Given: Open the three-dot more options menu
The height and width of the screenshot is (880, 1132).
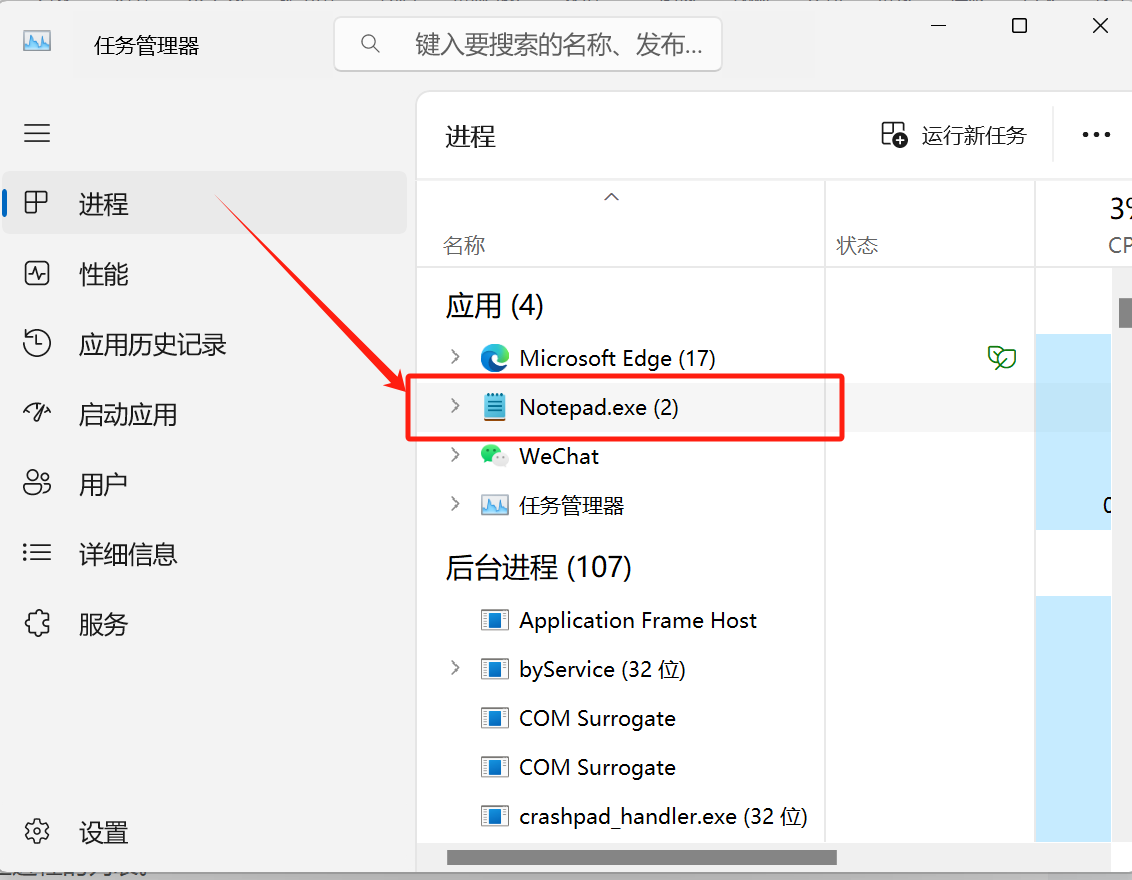Looking at the screenshot, I should click(1096, 135).
